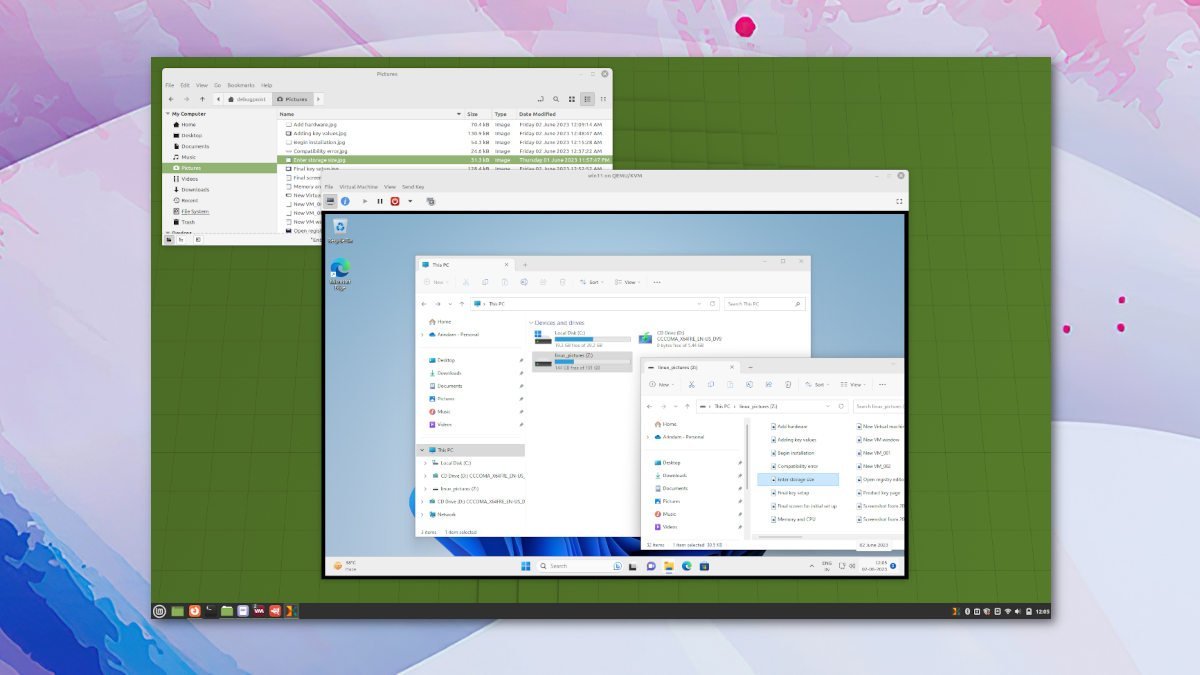Open Documents in the Pictures file manager sidebar

click(194, 146)
